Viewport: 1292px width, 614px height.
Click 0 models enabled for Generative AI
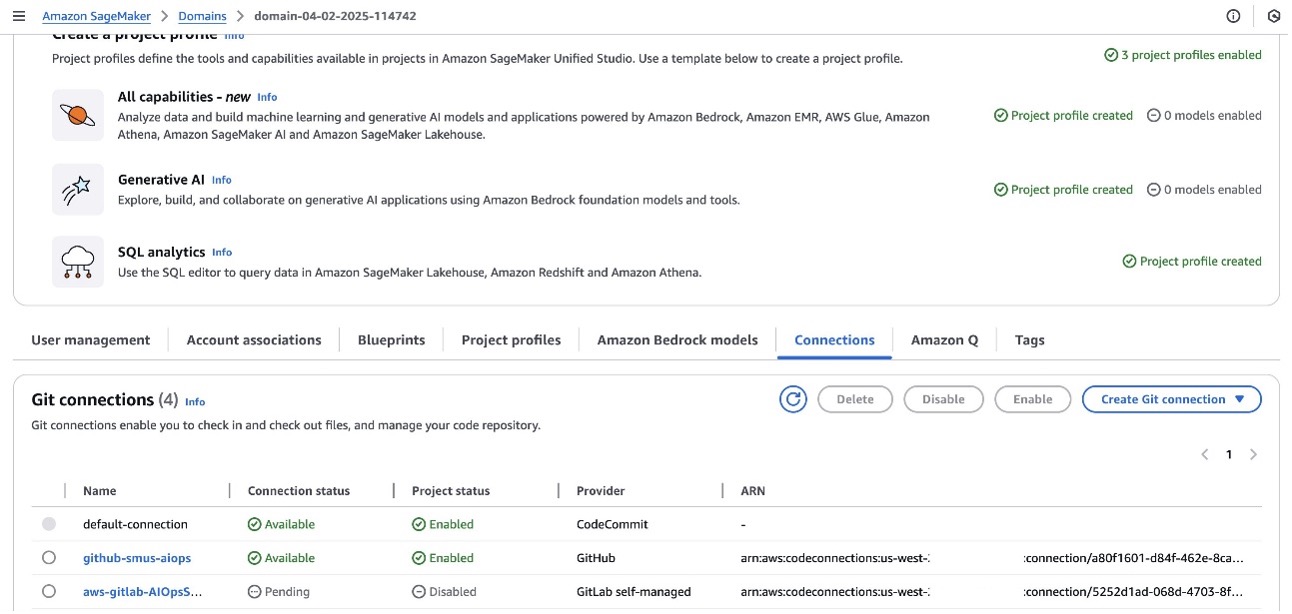point(1204,189)
